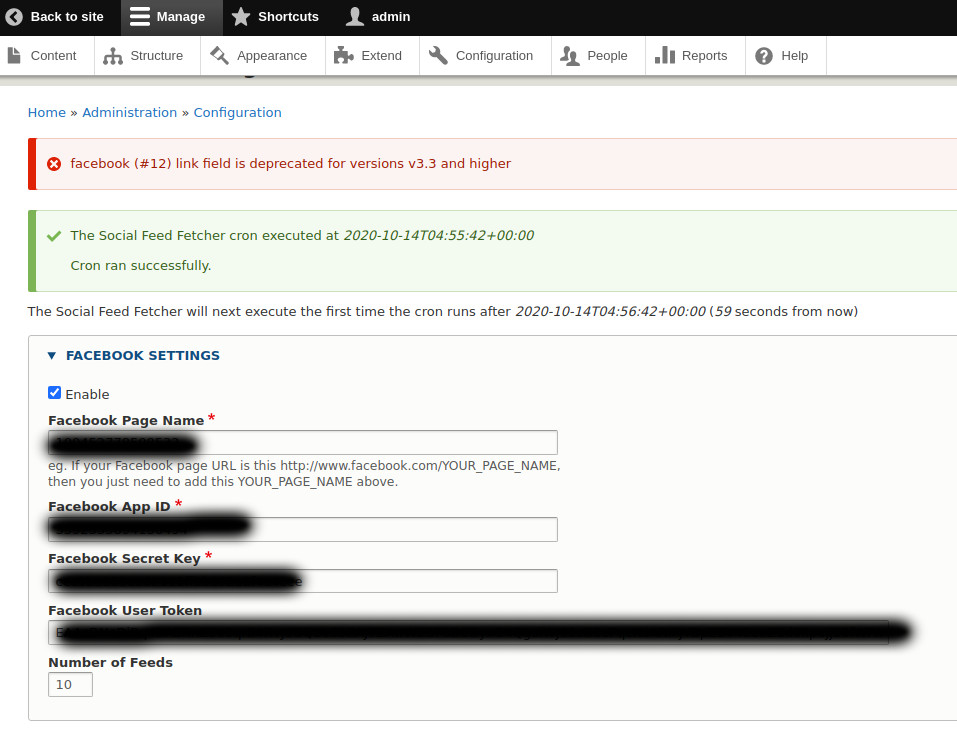Viewport: 957px width, 730px height.
Task: Select the Manage menu item
Action: tap(171, 17)
